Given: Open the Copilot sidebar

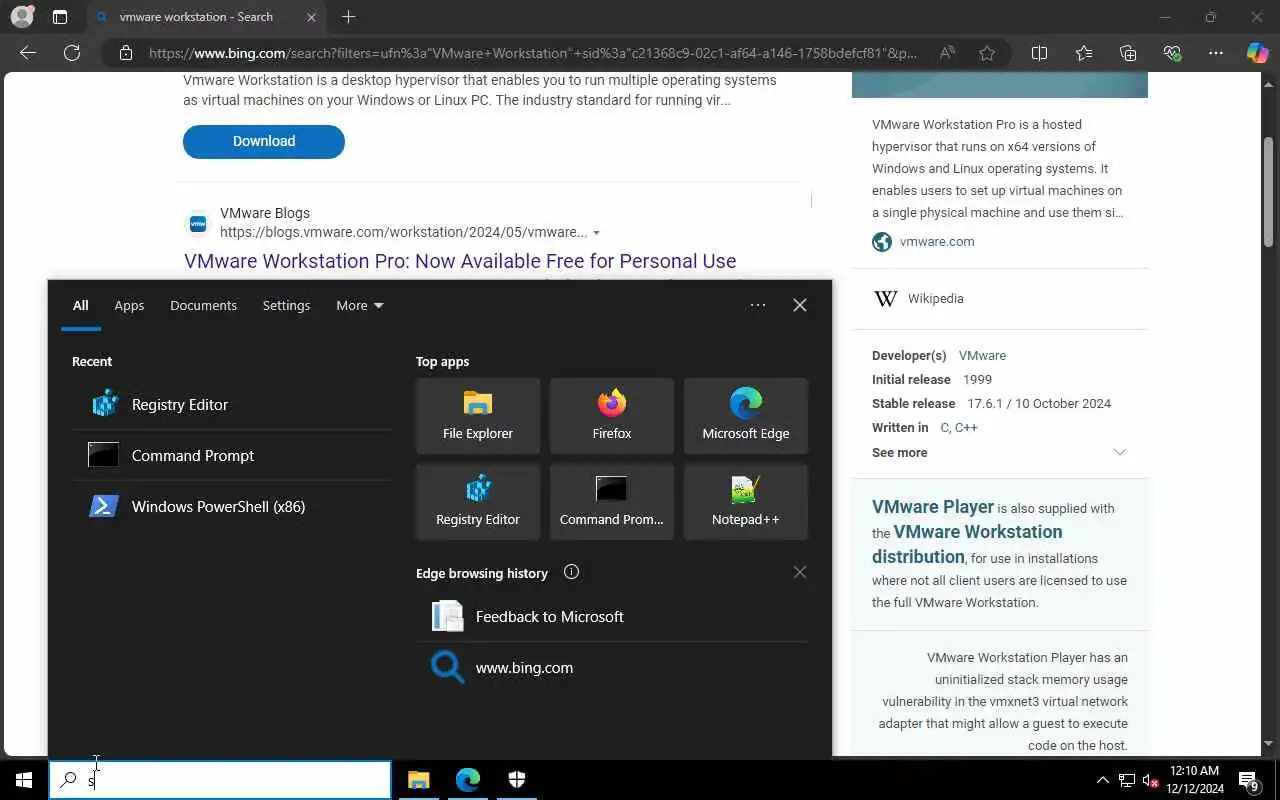Looking at the screenshot, I should click(x=1258, y=53).
